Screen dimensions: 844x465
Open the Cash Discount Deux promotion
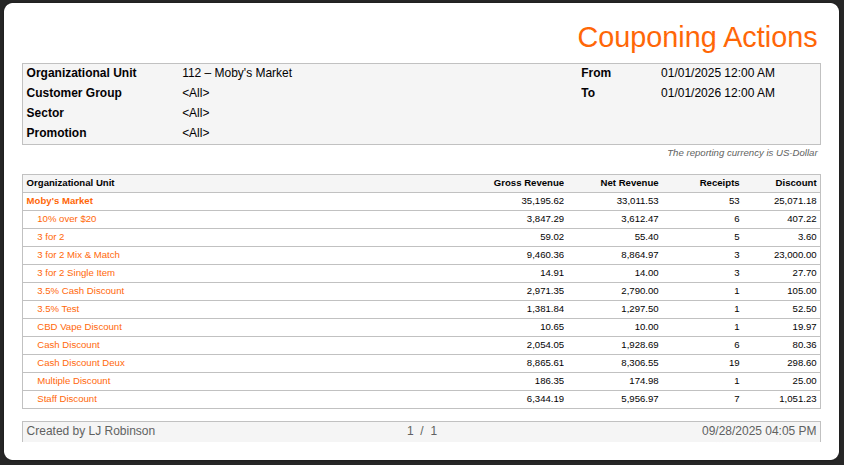[x=80, y=363]
